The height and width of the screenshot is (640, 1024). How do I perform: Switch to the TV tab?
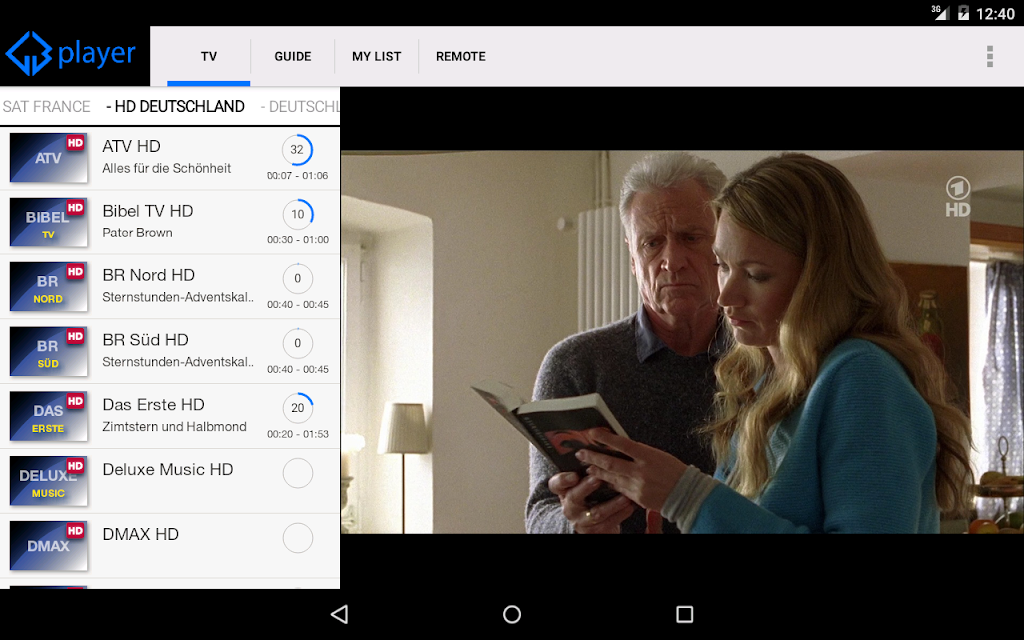pos(209,56)
